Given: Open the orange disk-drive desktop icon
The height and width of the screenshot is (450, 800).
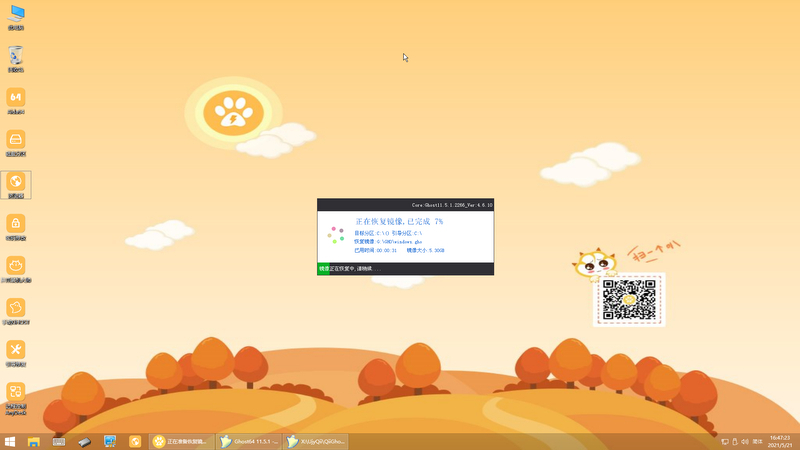Looking at the screenshot, I should point(16,139).
